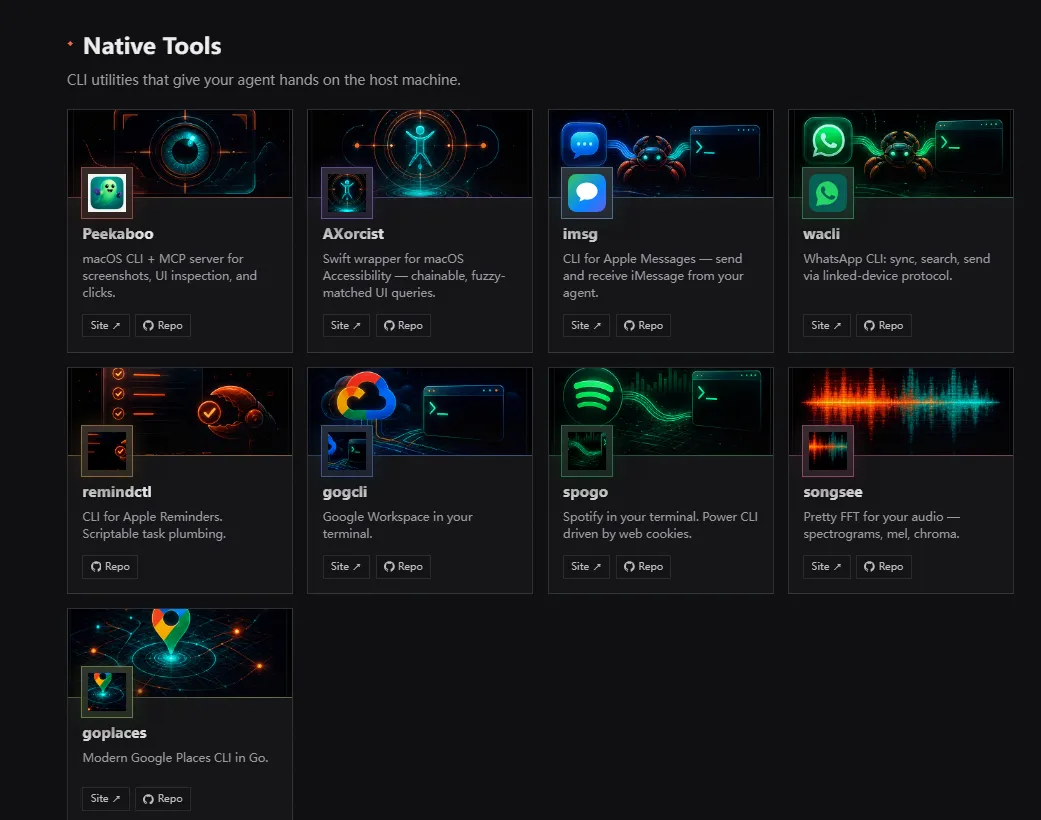Click the remindctl checklist icon
This screenshot has height=820, width=1041.
107,451
